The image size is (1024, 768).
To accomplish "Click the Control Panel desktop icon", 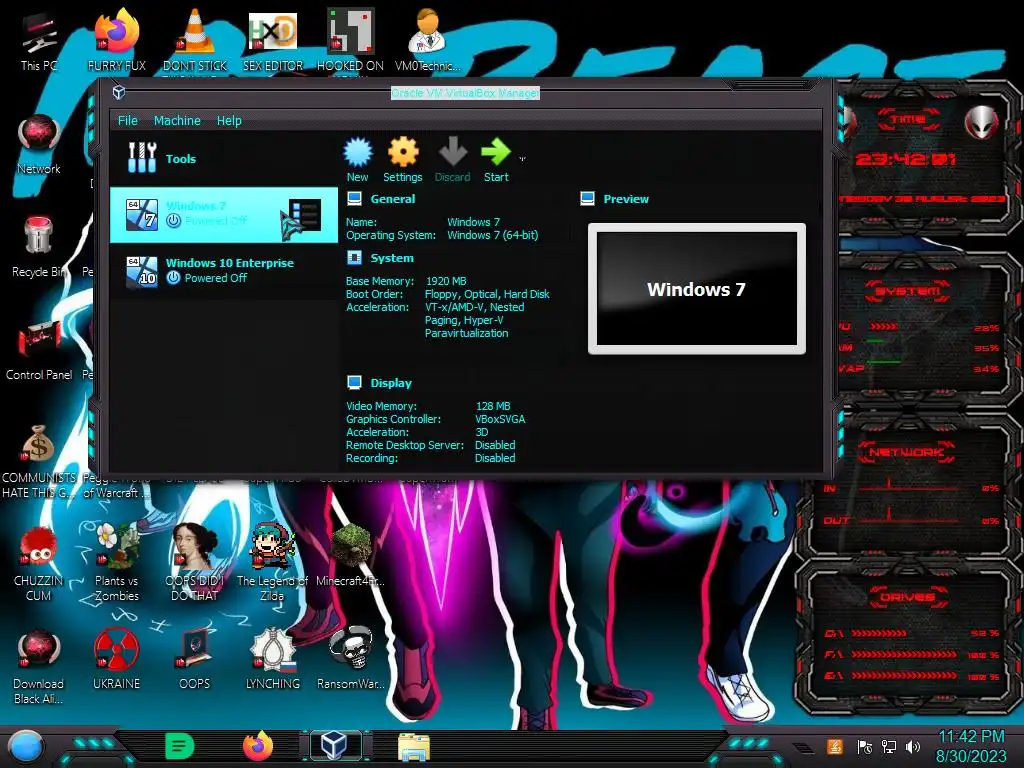I will [39, 350].
